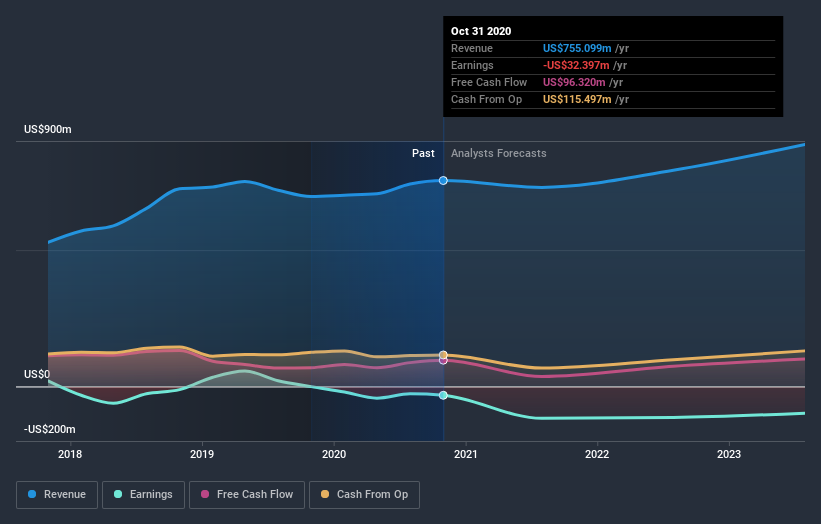Viewport: 821px width, 524px height.
Task: Click the US$900m y-axis label
Action: (x=48, y=129)
